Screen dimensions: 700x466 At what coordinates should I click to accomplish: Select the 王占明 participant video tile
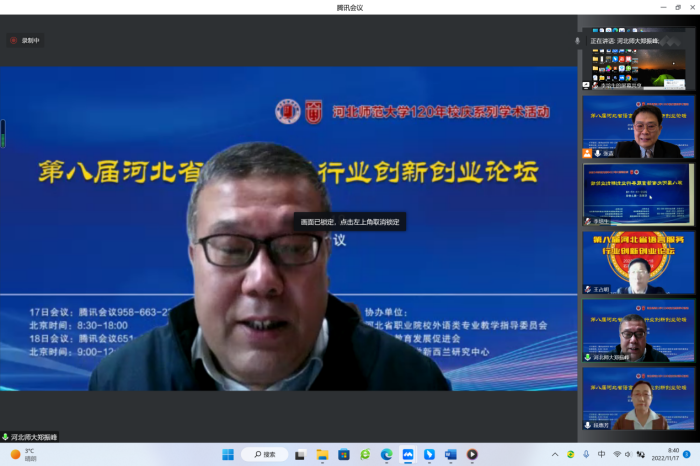click(x=638, y=263)
